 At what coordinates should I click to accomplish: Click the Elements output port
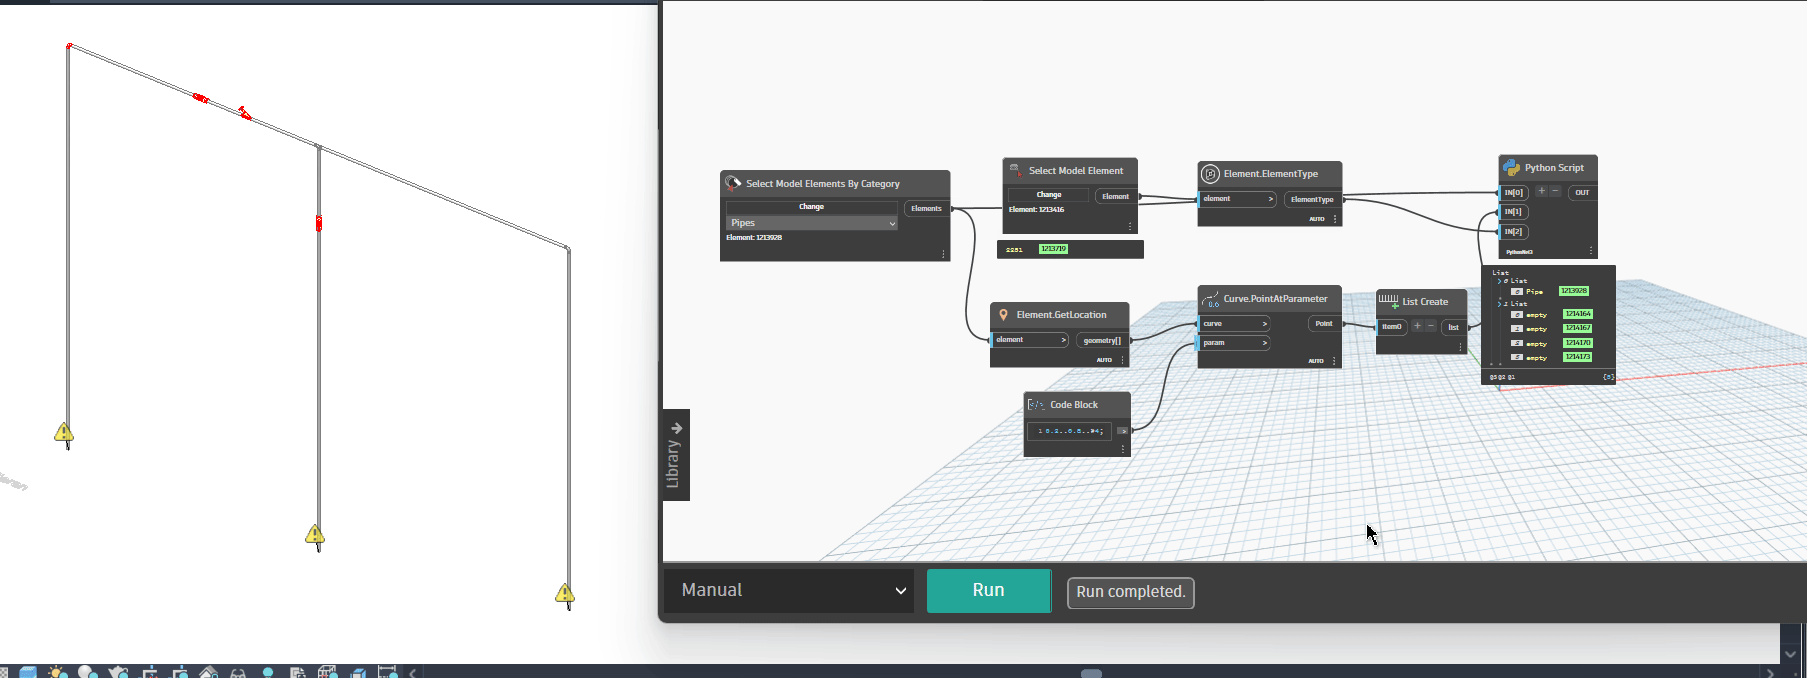927,208
